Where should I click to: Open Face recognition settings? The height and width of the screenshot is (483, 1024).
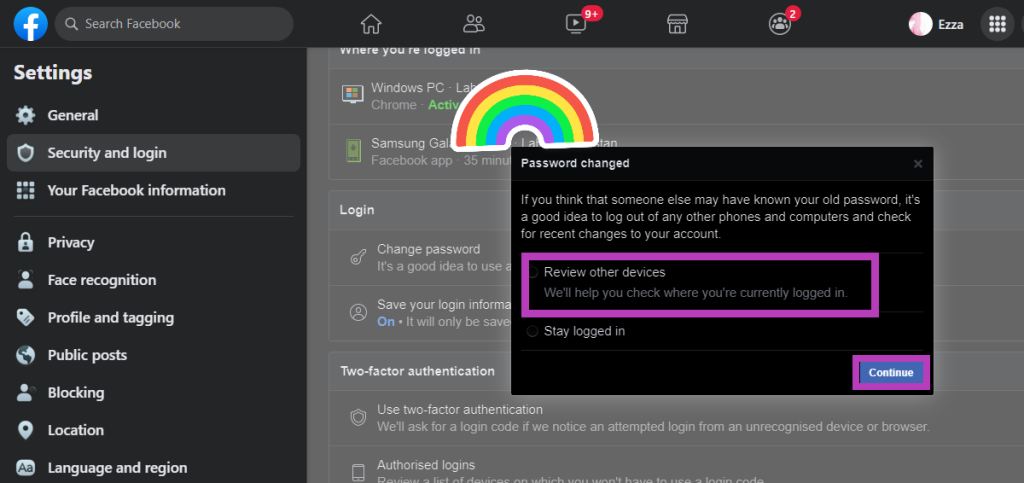click(153, 280)
